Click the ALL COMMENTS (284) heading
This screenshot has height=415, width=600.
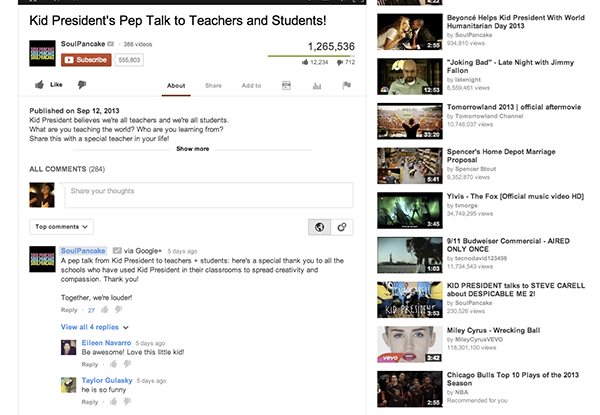67,169
